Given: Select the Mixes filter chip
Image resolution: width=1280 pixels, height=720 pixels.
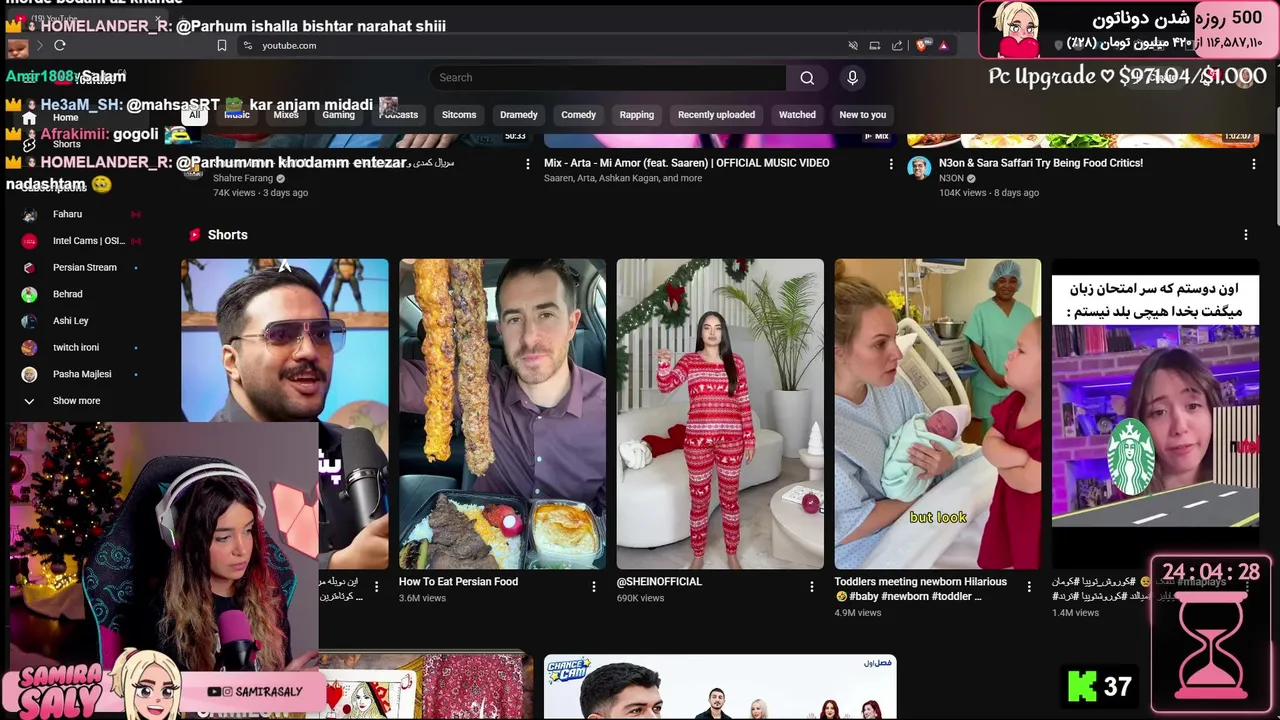Looking at the screenshot, I should pyautogui.click(x=286, y=115).
